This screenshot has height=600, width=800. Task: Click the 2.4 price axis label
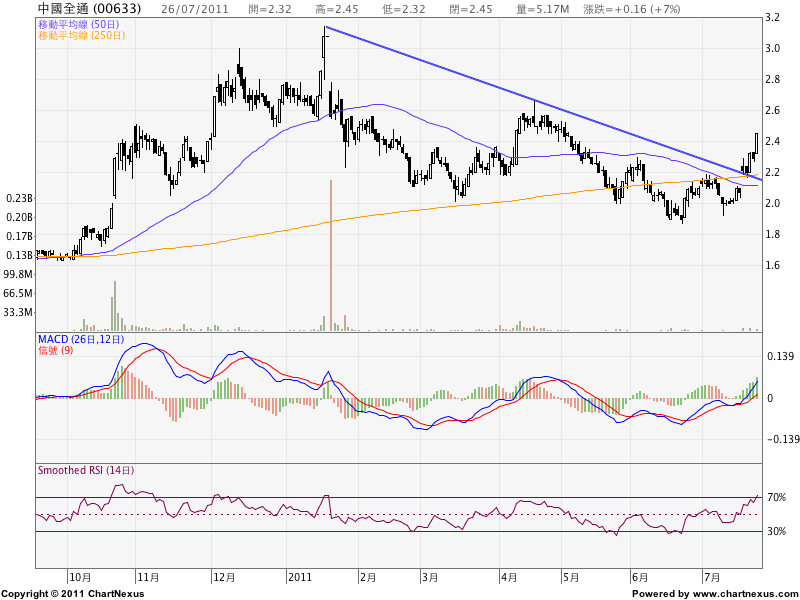772,141
